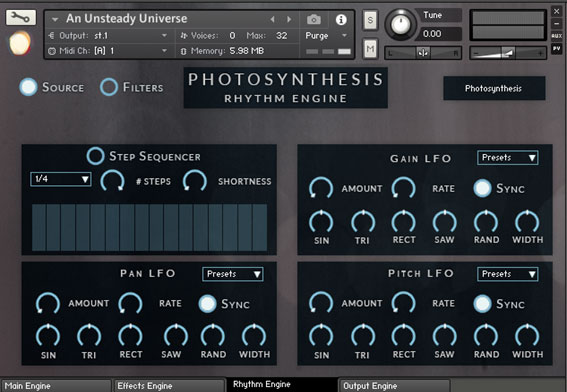Click the Tune value 0.00
Viewport: 567px width, 392px height.
click(432, 34)
